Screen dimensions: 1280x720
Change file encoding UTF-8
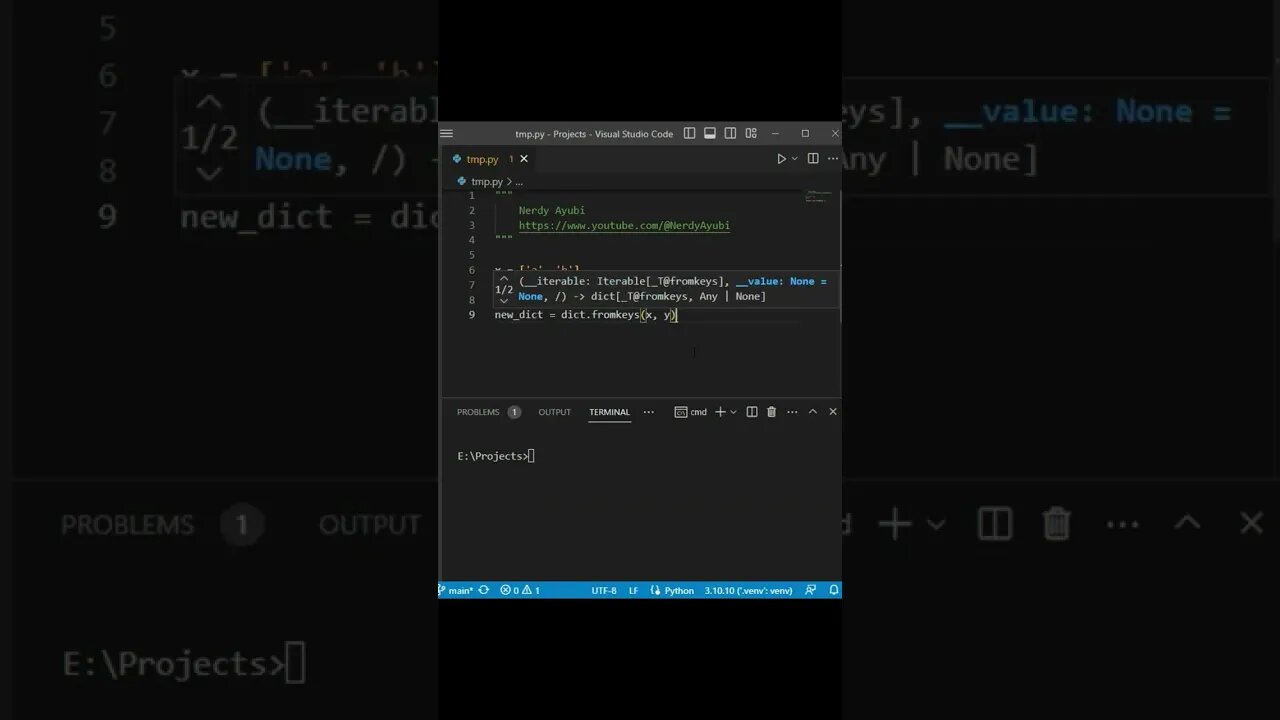604,591
